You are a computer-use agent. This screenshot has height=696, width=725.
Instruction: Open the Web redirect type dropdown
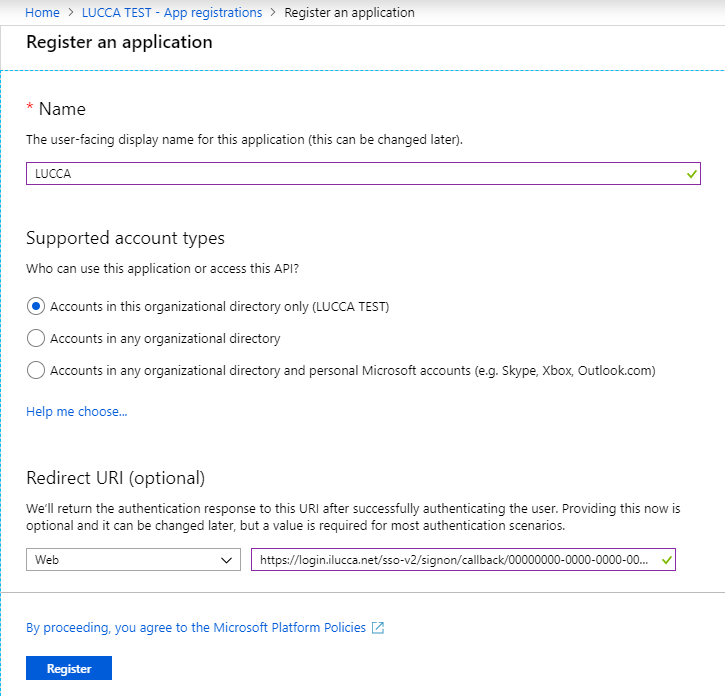pyautogui.click(x=133, y=560)
